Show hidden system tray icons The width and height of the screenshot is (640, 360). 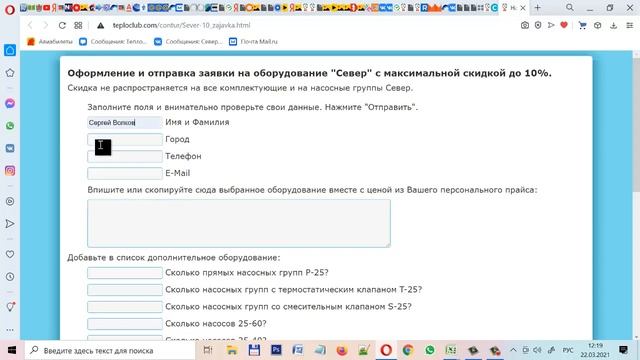point(513,350)
